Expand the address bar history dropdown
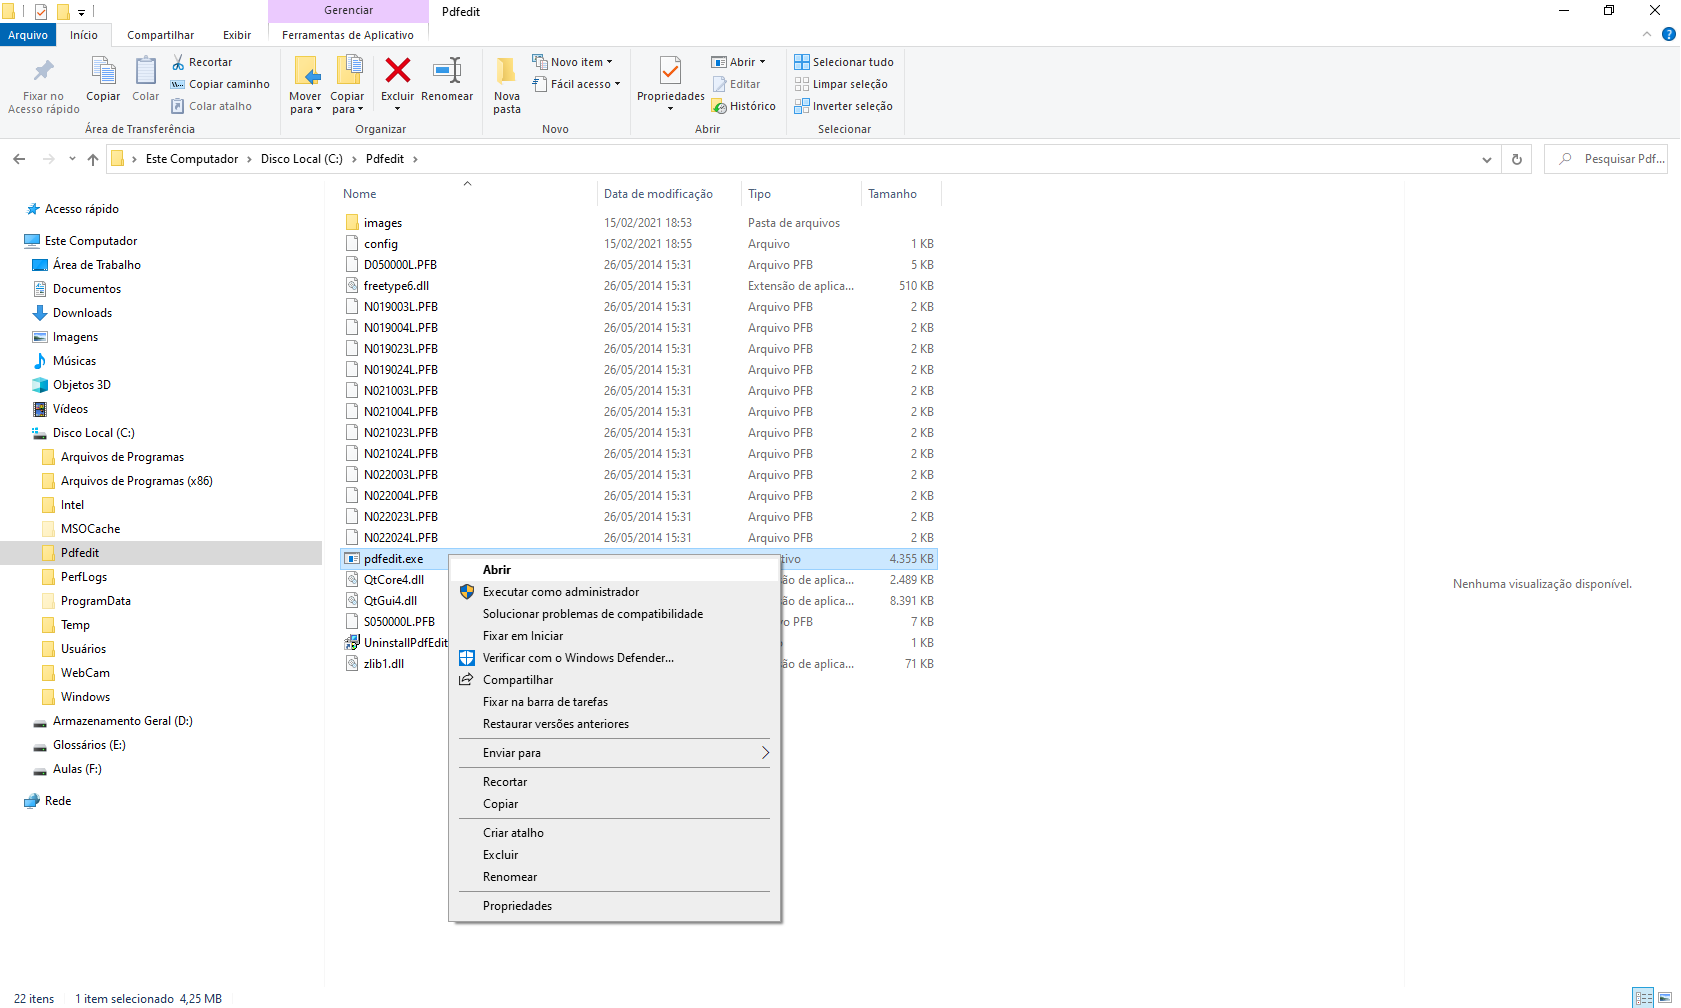Viewport: 1681px width, 1008px height. tap(1487, 159)
